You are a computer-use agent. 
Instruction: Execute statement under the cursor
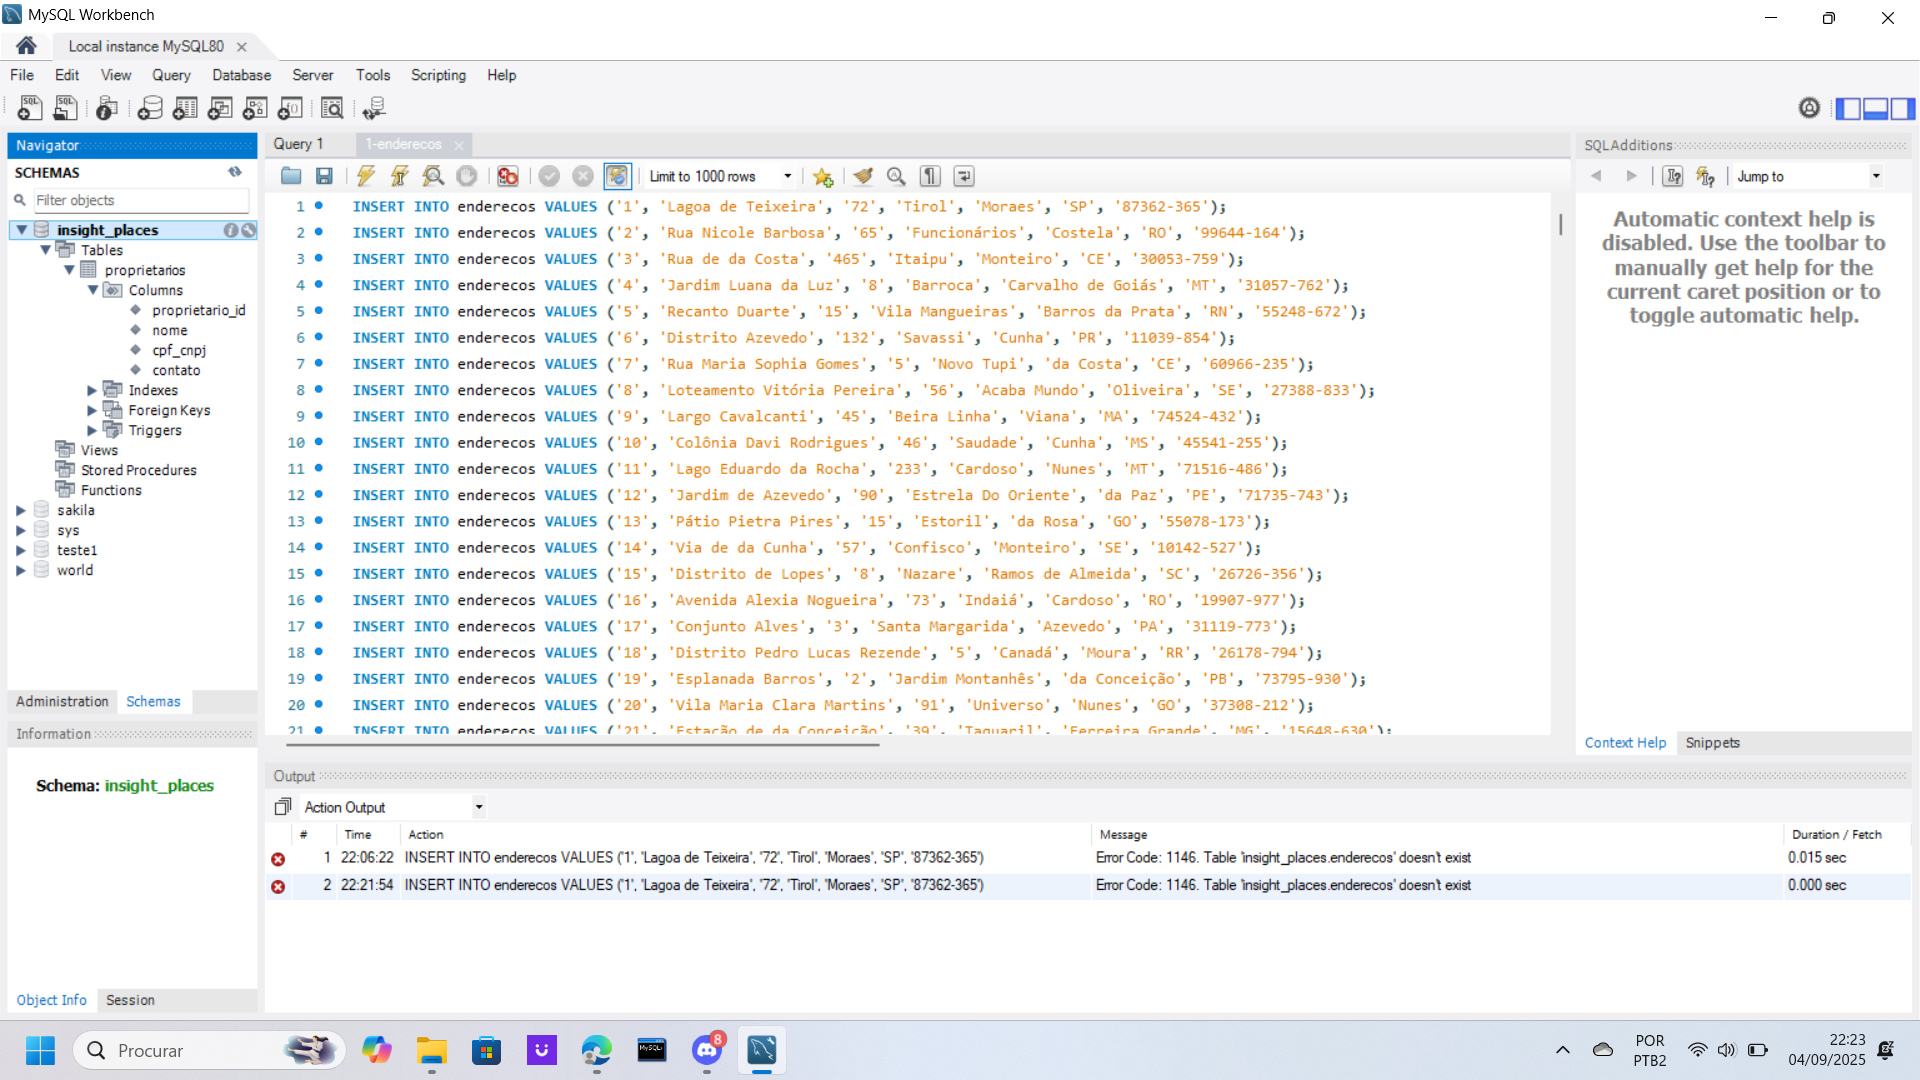400,176
